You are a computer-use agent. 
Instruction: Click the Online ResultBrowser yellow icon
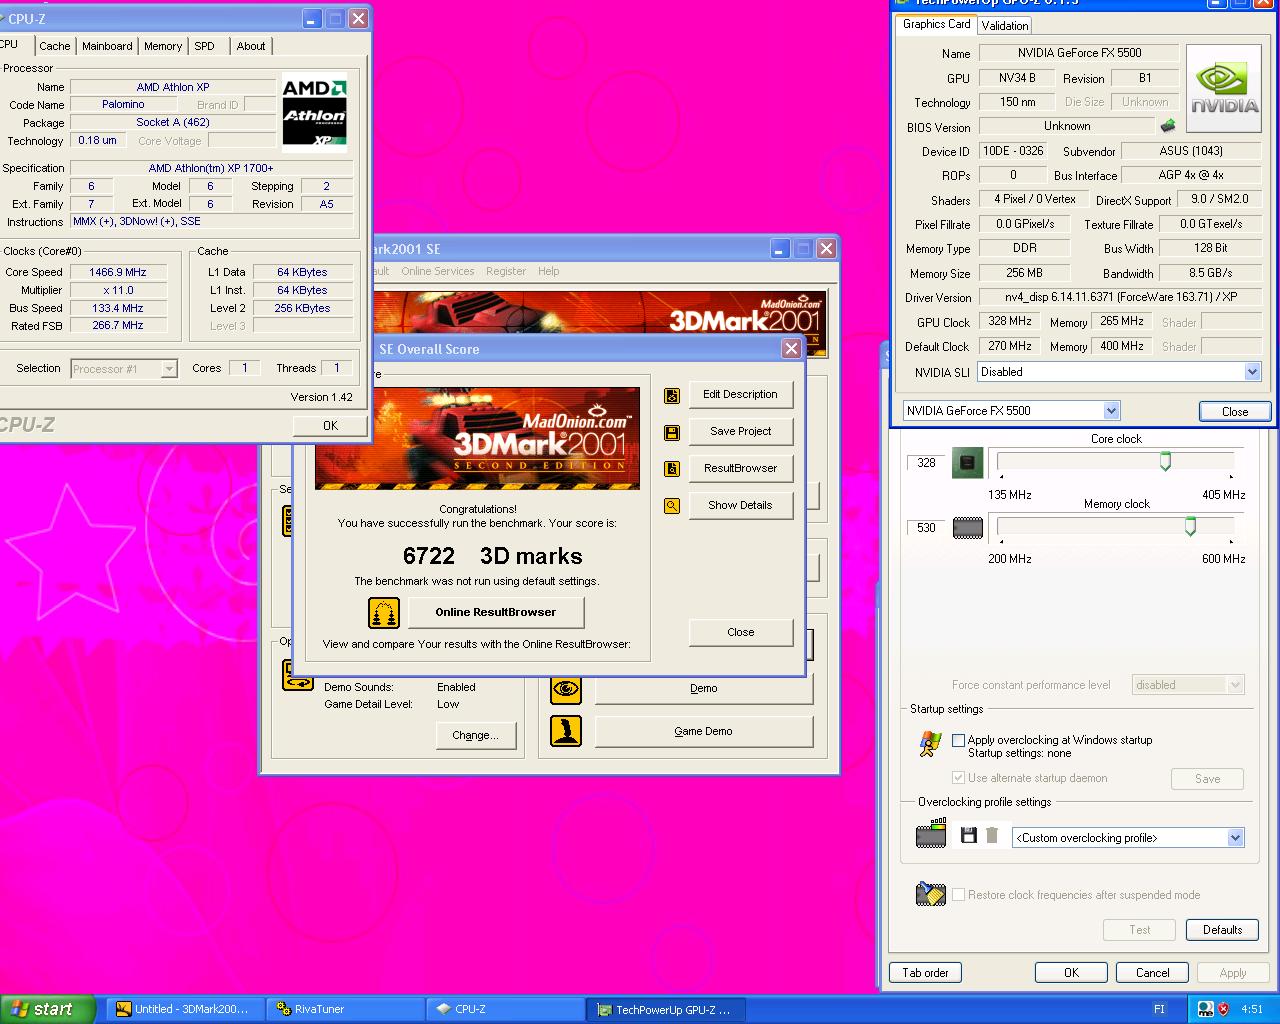tap(384, 613)
